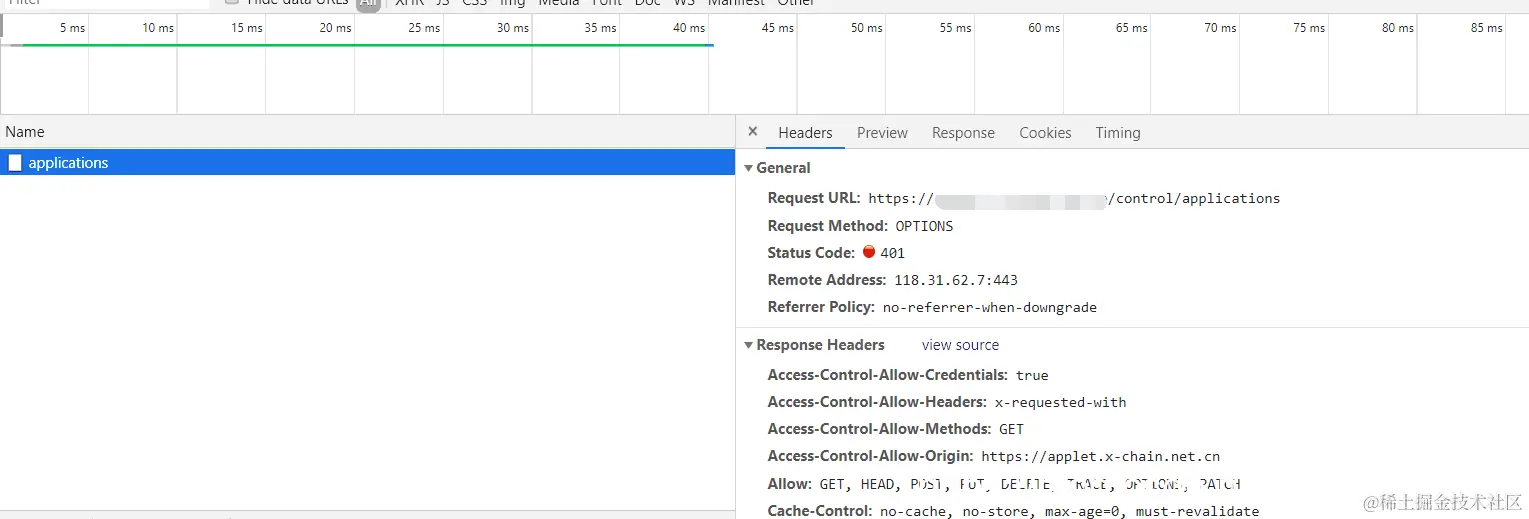Click the 10 ms timeline marker
The width and height of the screenshot is (1529, 519).
tap(158, 28)
